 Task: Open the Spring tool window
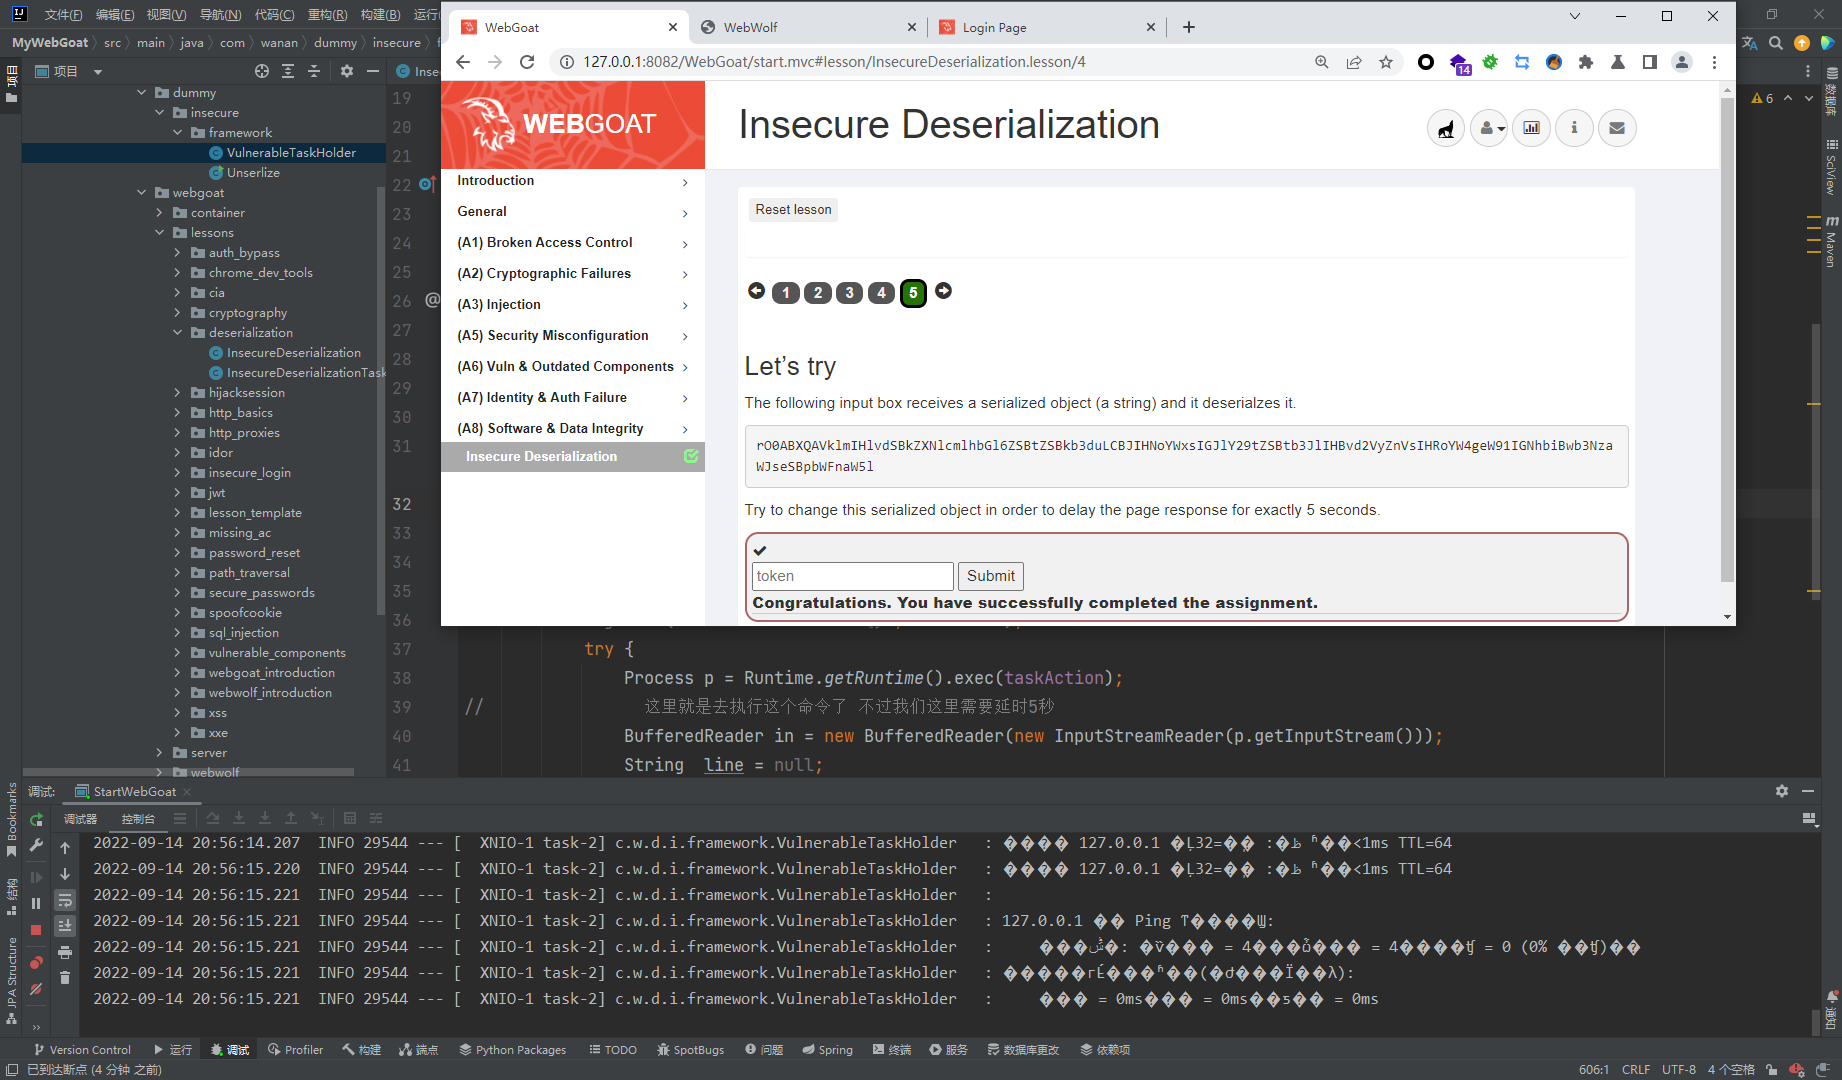coord(827,1050)
